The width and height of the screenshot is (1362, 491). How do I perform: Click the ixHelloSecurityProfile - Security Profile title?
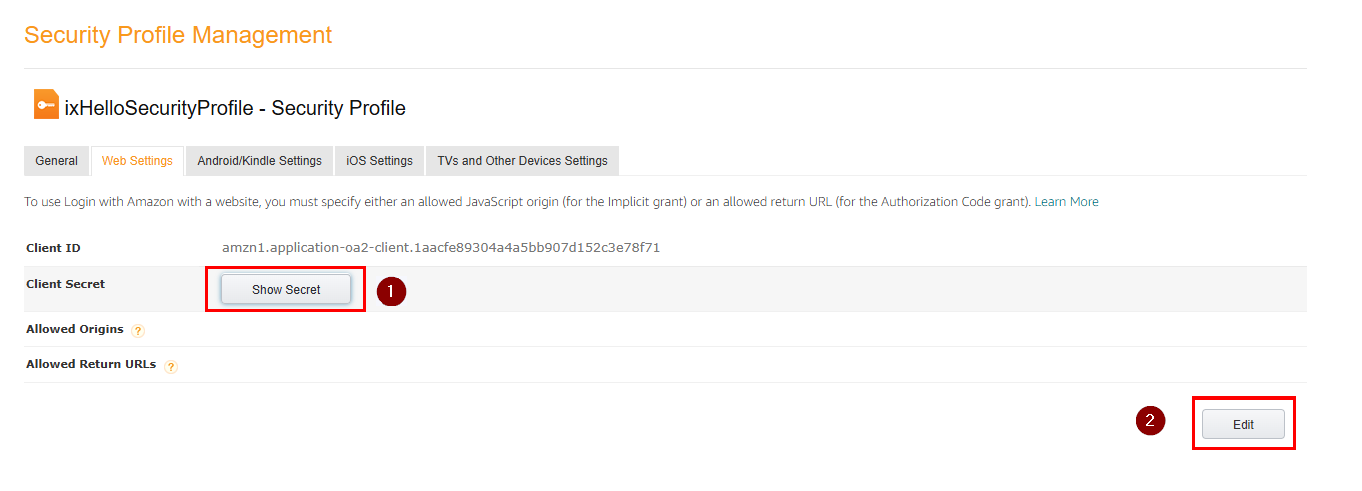point(235,108)
